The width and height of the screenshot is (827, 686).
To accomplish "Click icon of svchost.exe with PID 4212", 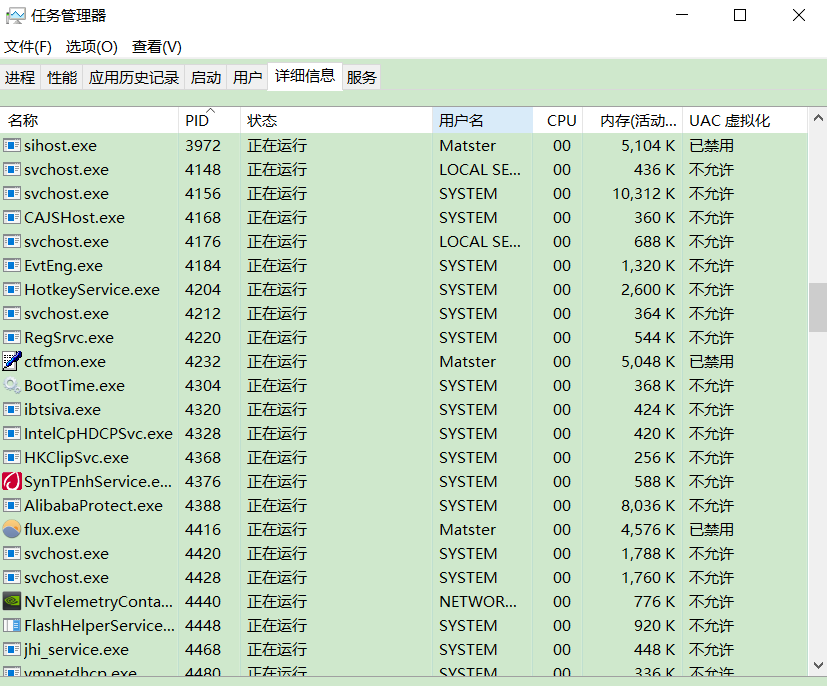I will pyautogui.click(x=12, y=313).
